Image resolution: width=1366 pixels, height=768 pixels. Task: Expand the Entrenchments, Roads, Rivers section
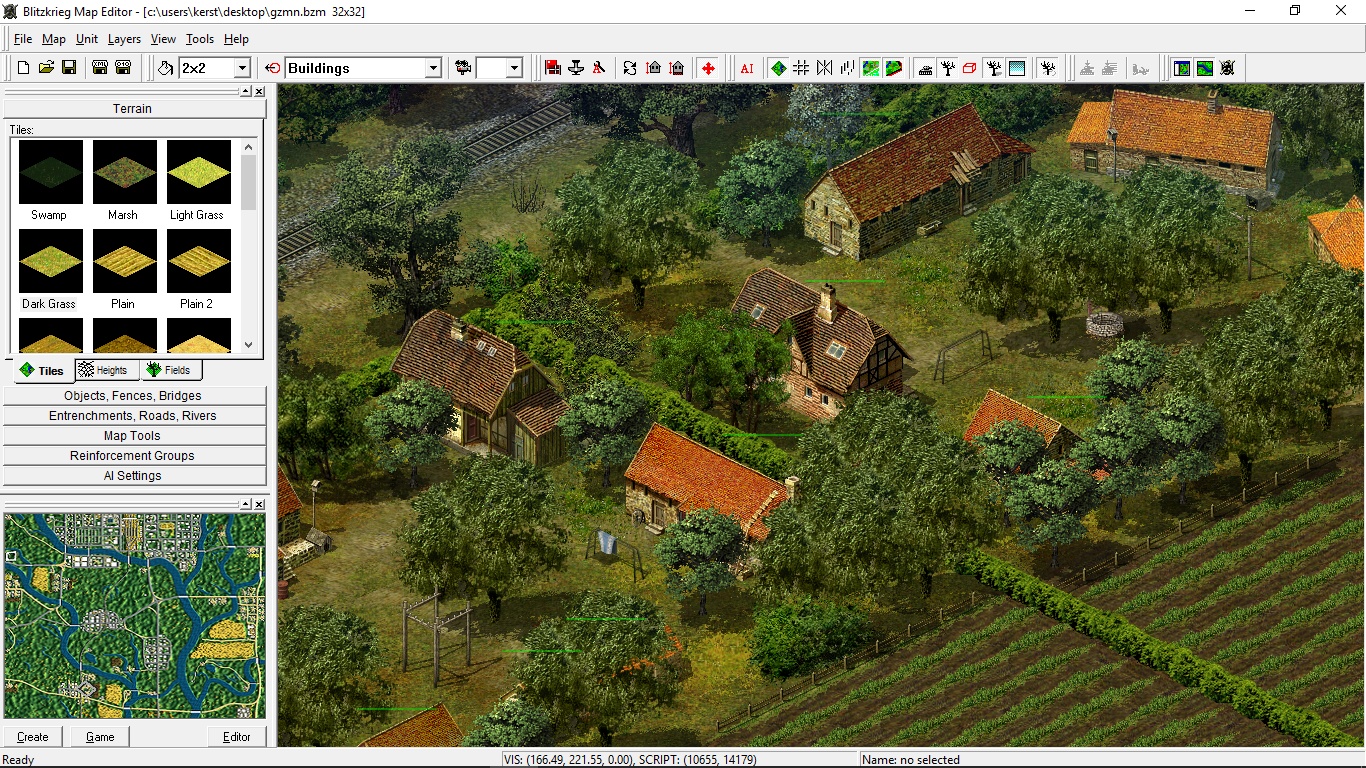click(134, 416)
